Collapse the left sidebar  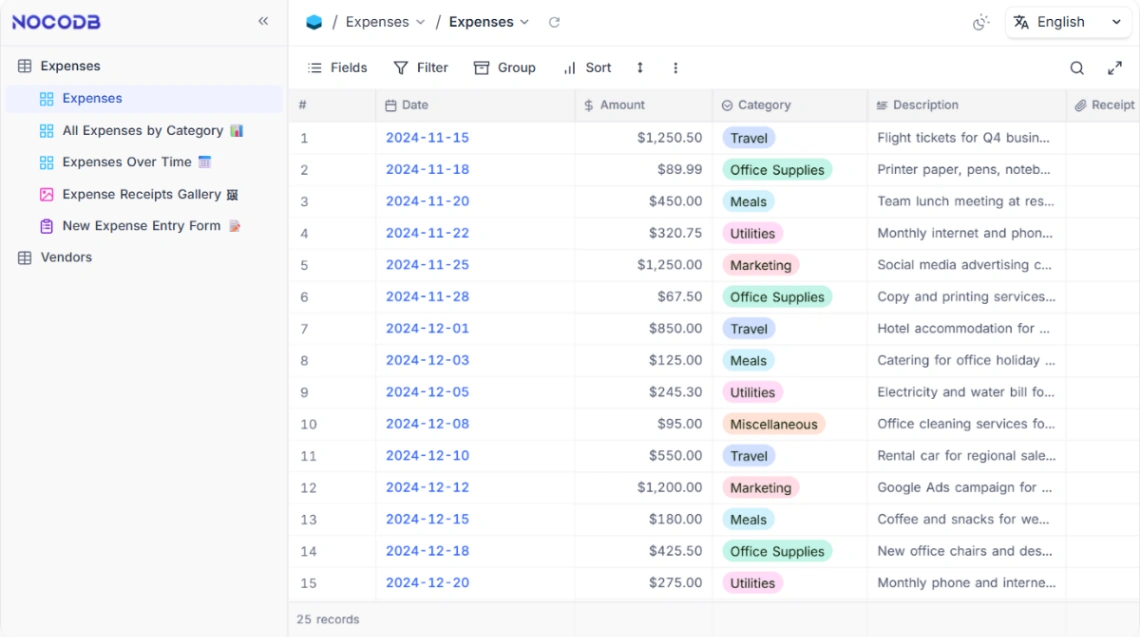point(263,19)
